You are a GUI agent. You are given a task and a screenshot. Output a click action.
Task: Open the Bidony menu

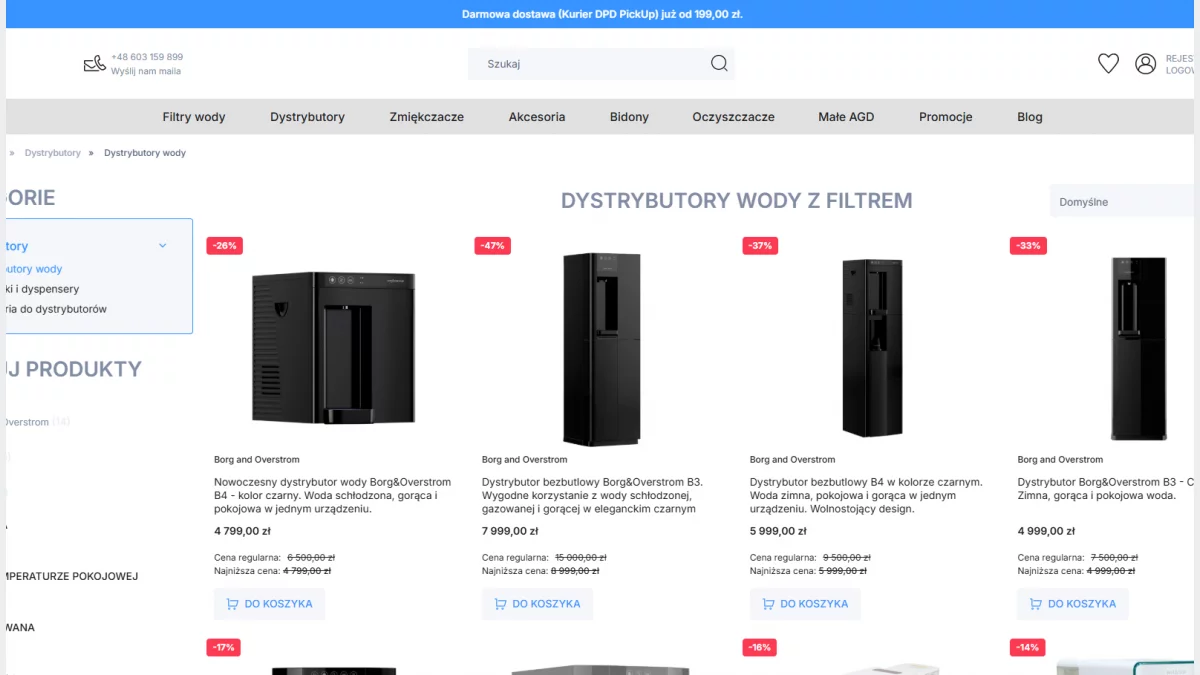click(629, 117)
